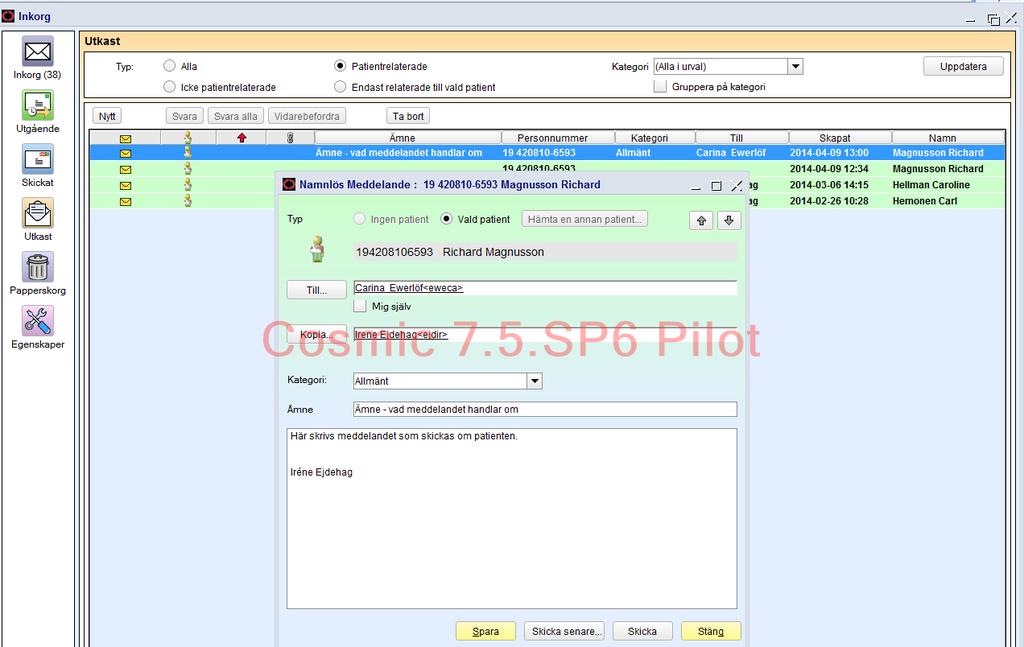Click the Kopia field with Irene Ejdehag
This screenshot has height=647, width=1024.
tap(545, 334)
